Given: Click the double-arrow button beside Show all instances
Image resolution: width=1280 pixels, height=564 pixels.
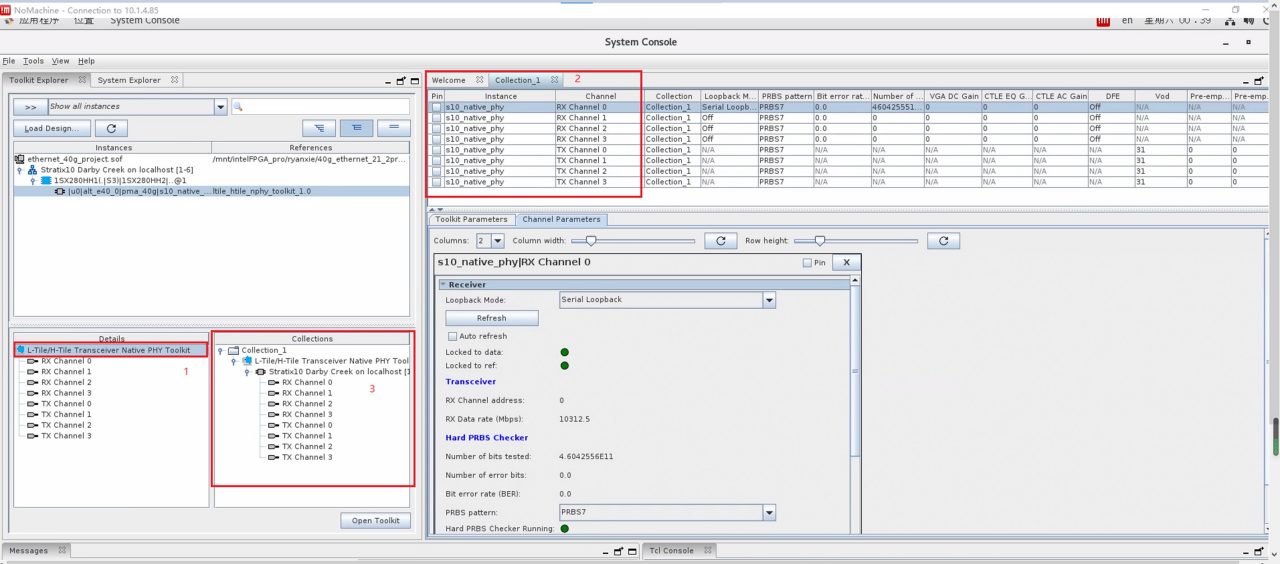Looking at the screenshot, I should [30, 107].
